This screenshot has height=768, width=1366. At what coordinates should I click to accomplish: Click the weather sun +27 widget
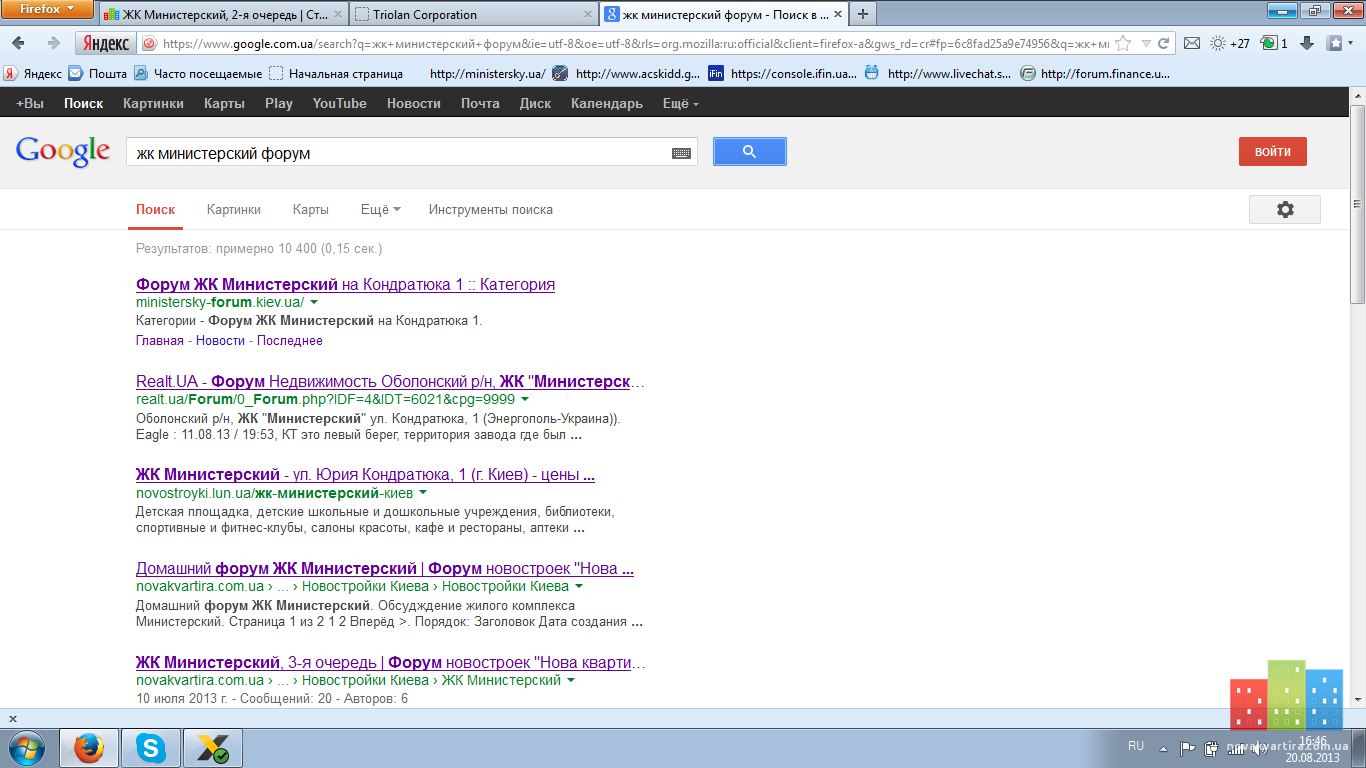click(x=1230, y=43)
